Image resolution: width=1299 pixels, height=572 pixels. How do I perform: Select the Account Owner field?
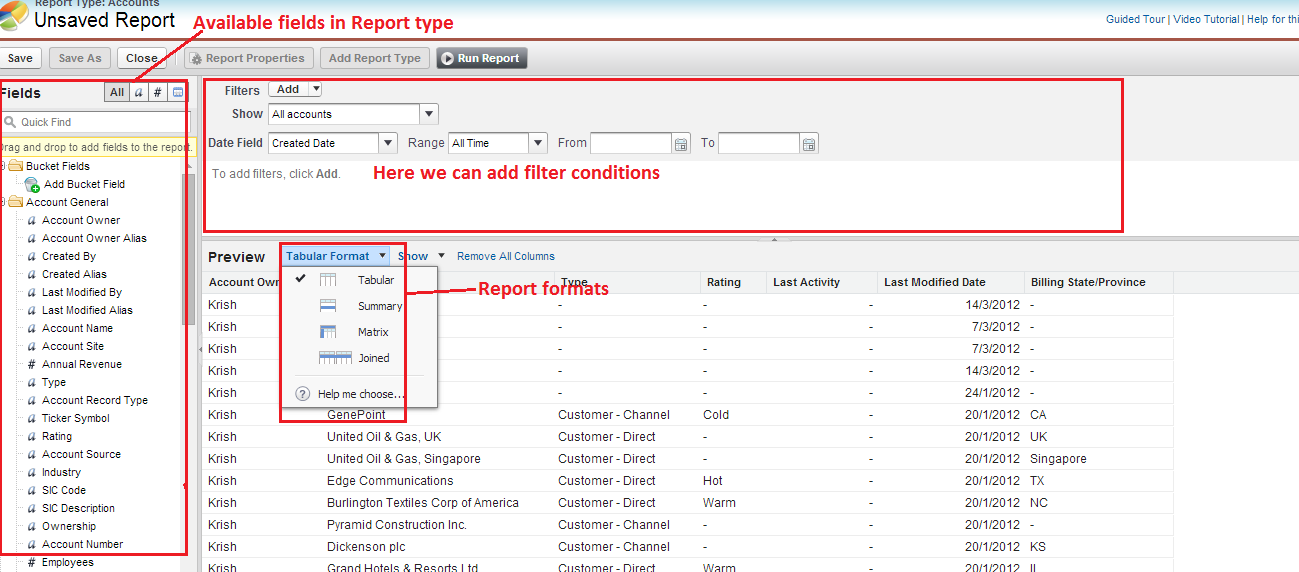(x=81, y=220)
